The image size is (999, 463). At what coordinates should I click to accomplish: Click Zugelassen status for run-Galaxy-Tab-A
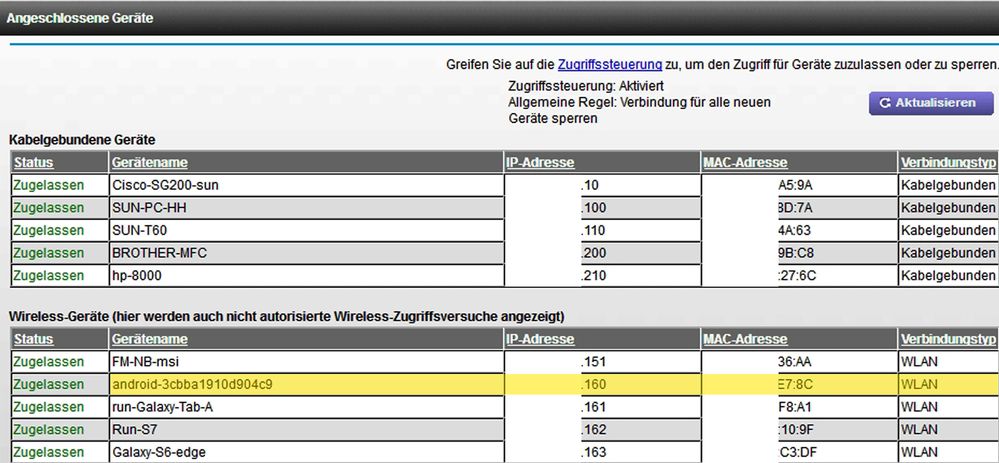click(x=48, y=406)
